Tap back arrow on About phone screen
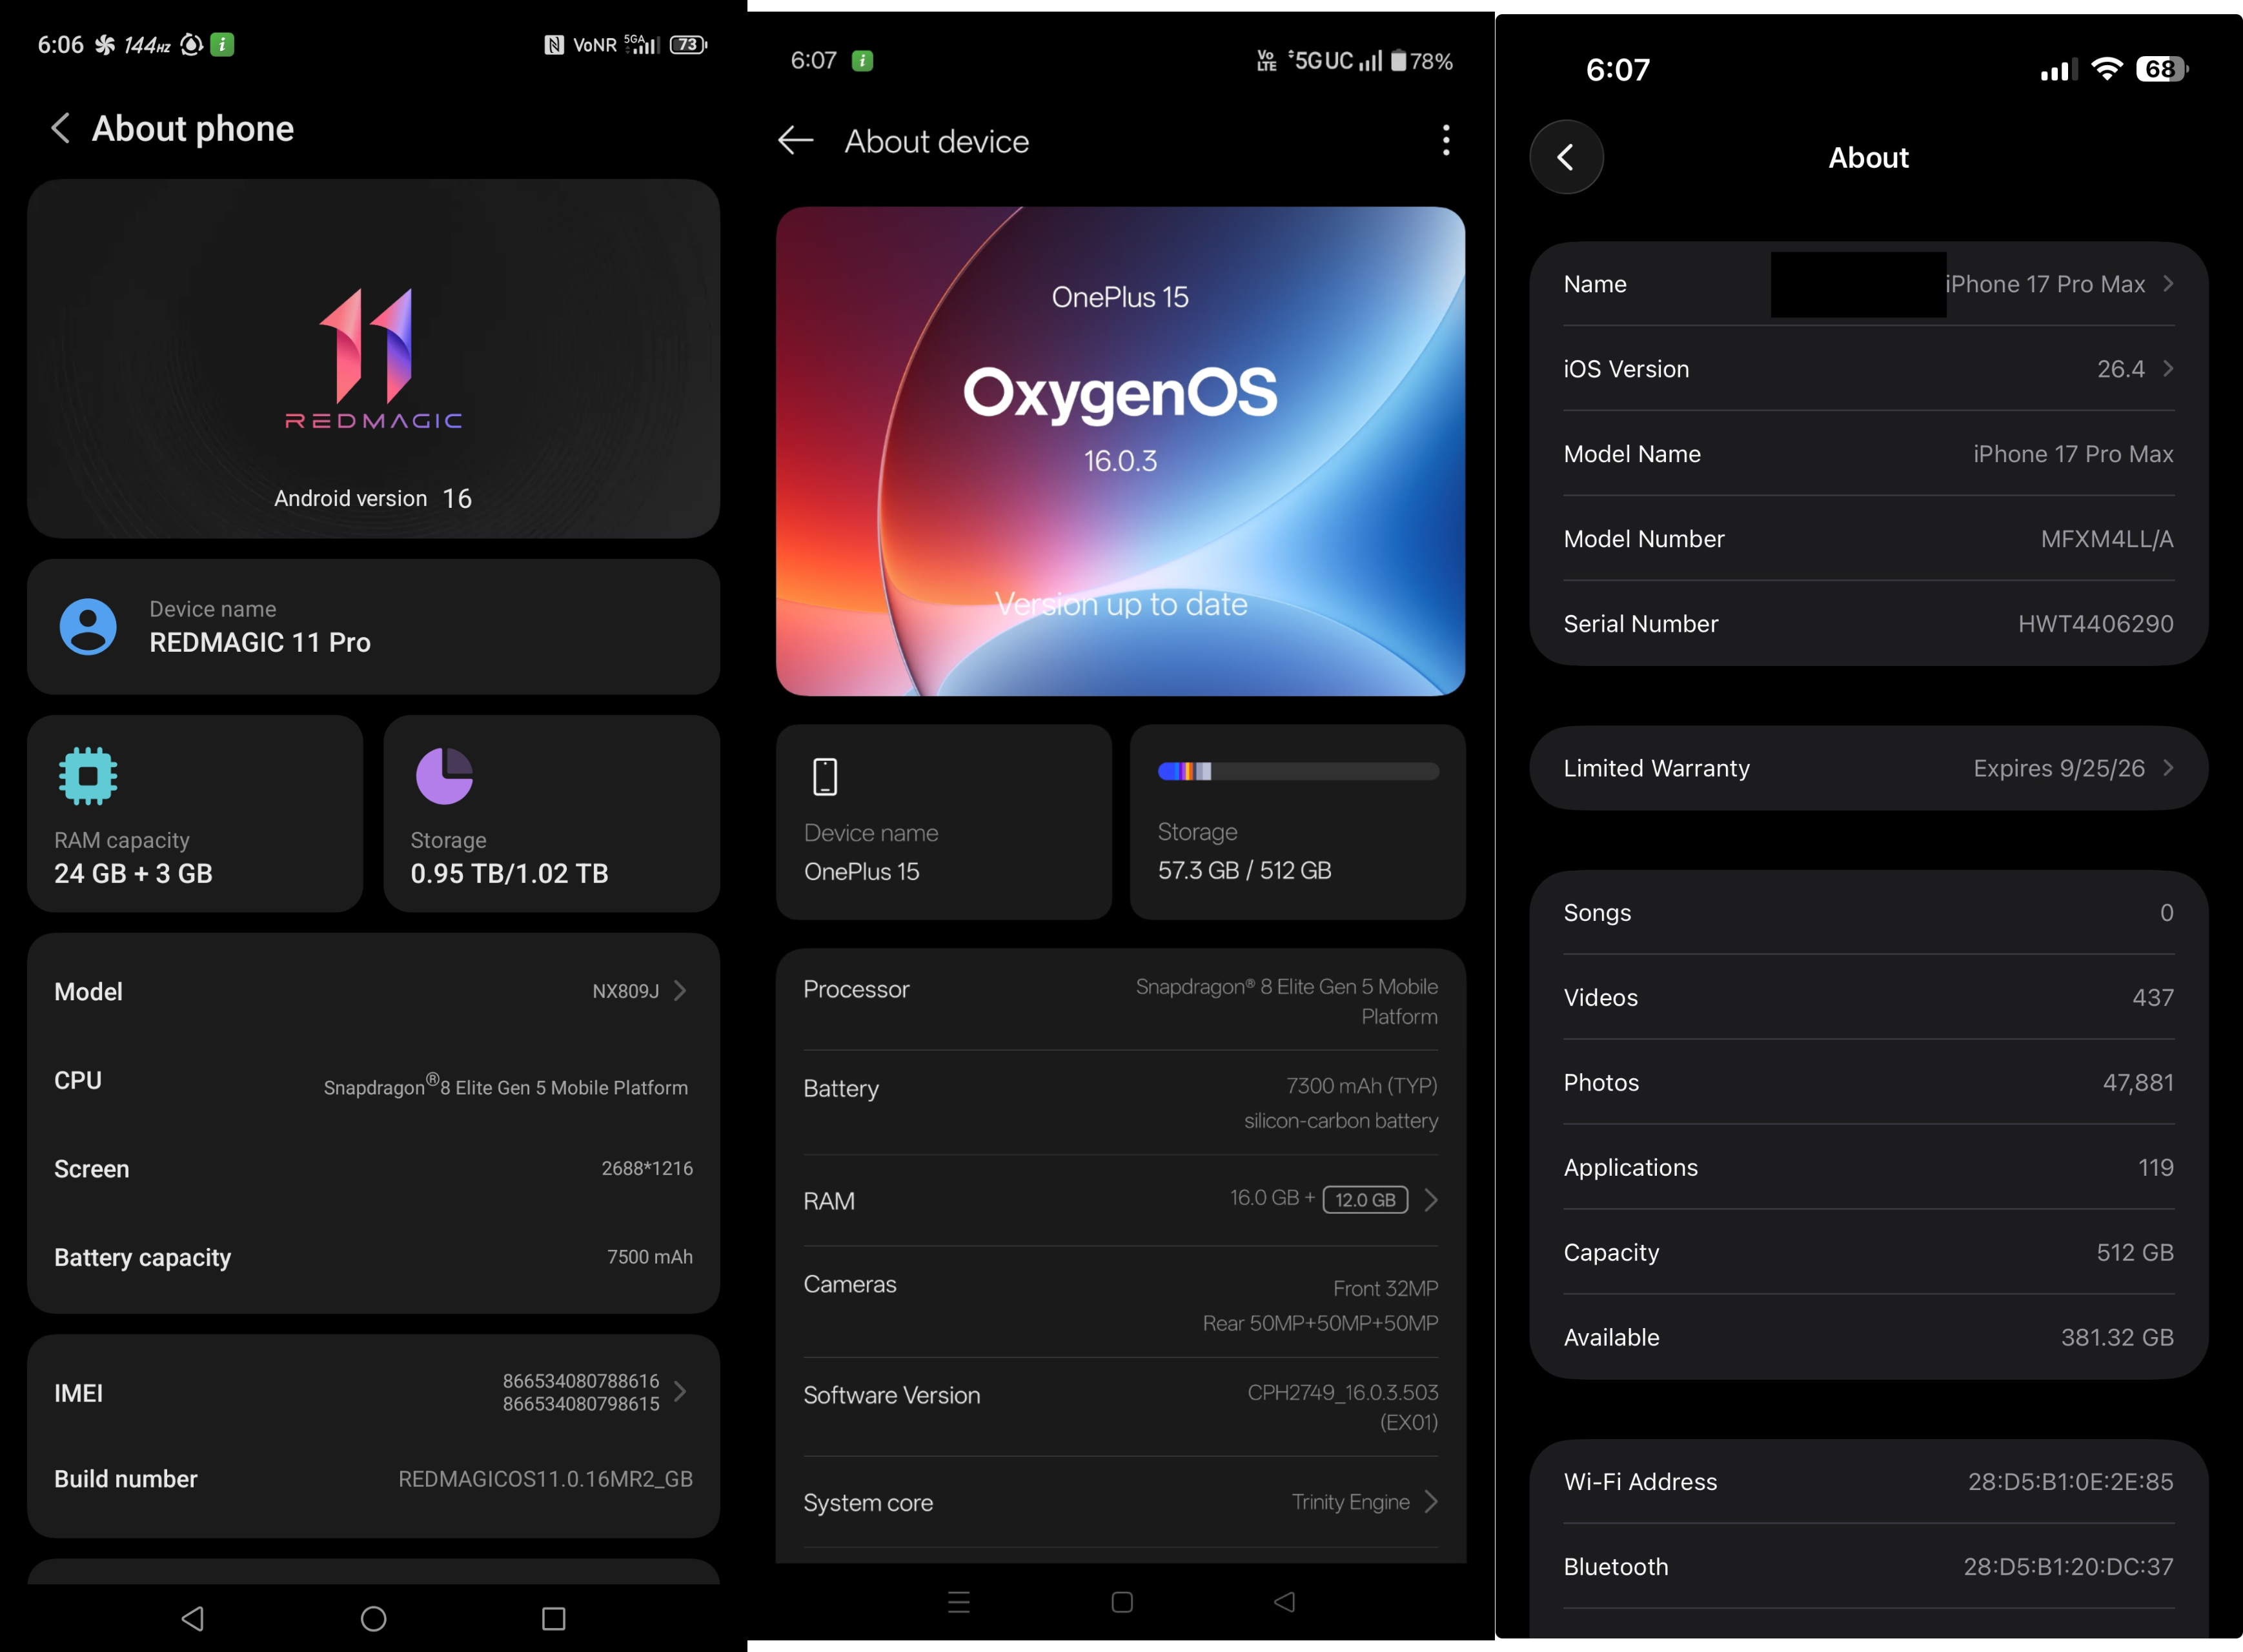This screenshot has height=1652, width=2243. [61, 128]
